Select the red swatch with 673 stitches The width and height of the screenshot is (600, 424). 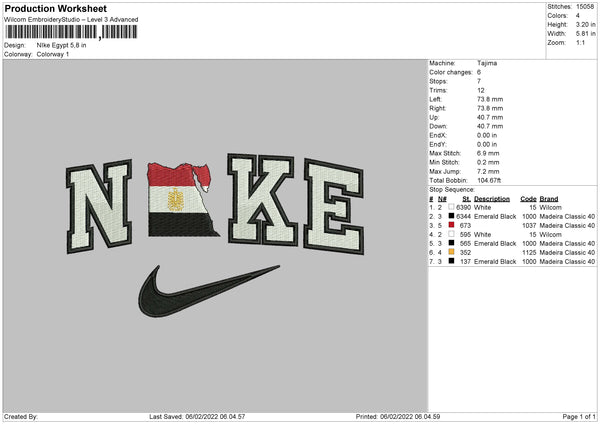(451, 225)
